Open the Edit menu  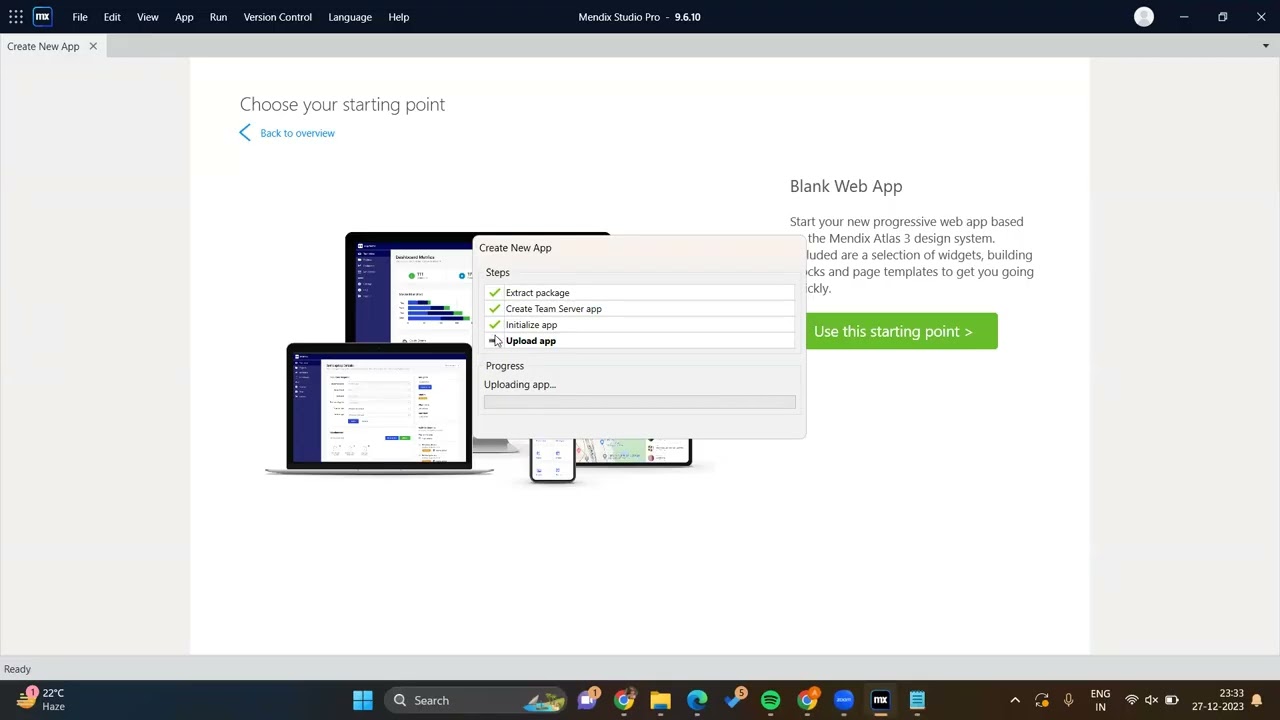point(112,17)
